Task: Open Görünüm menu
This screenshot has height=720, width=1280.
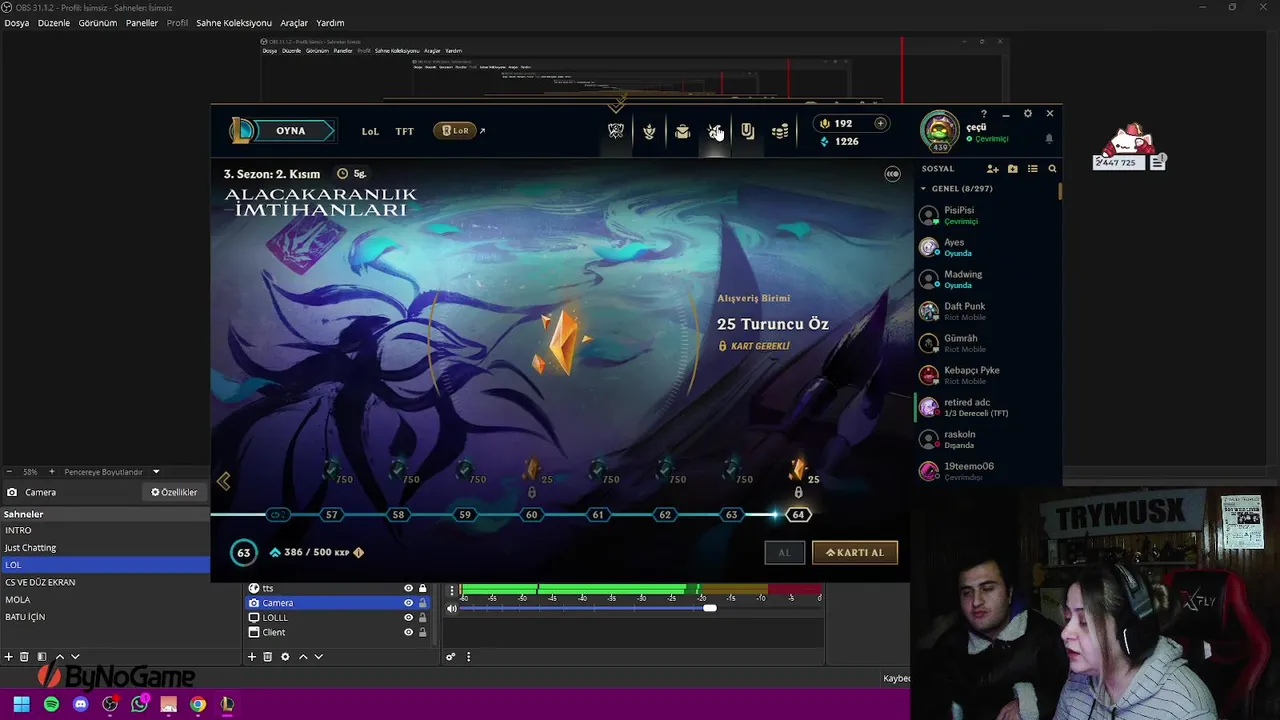Action: click(x=98, y=23)
